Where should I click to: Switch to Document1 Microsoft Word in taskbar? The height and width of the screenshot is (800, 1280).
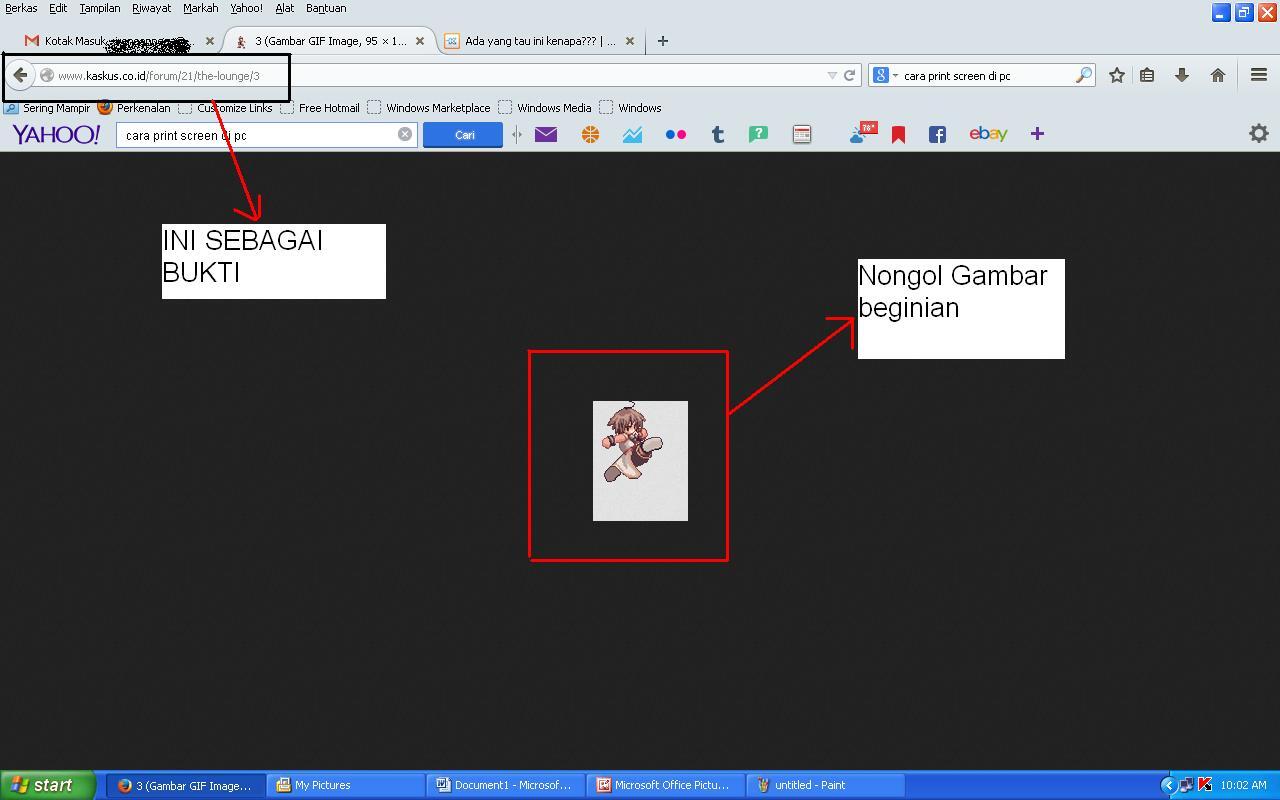(x=506, y=785)
